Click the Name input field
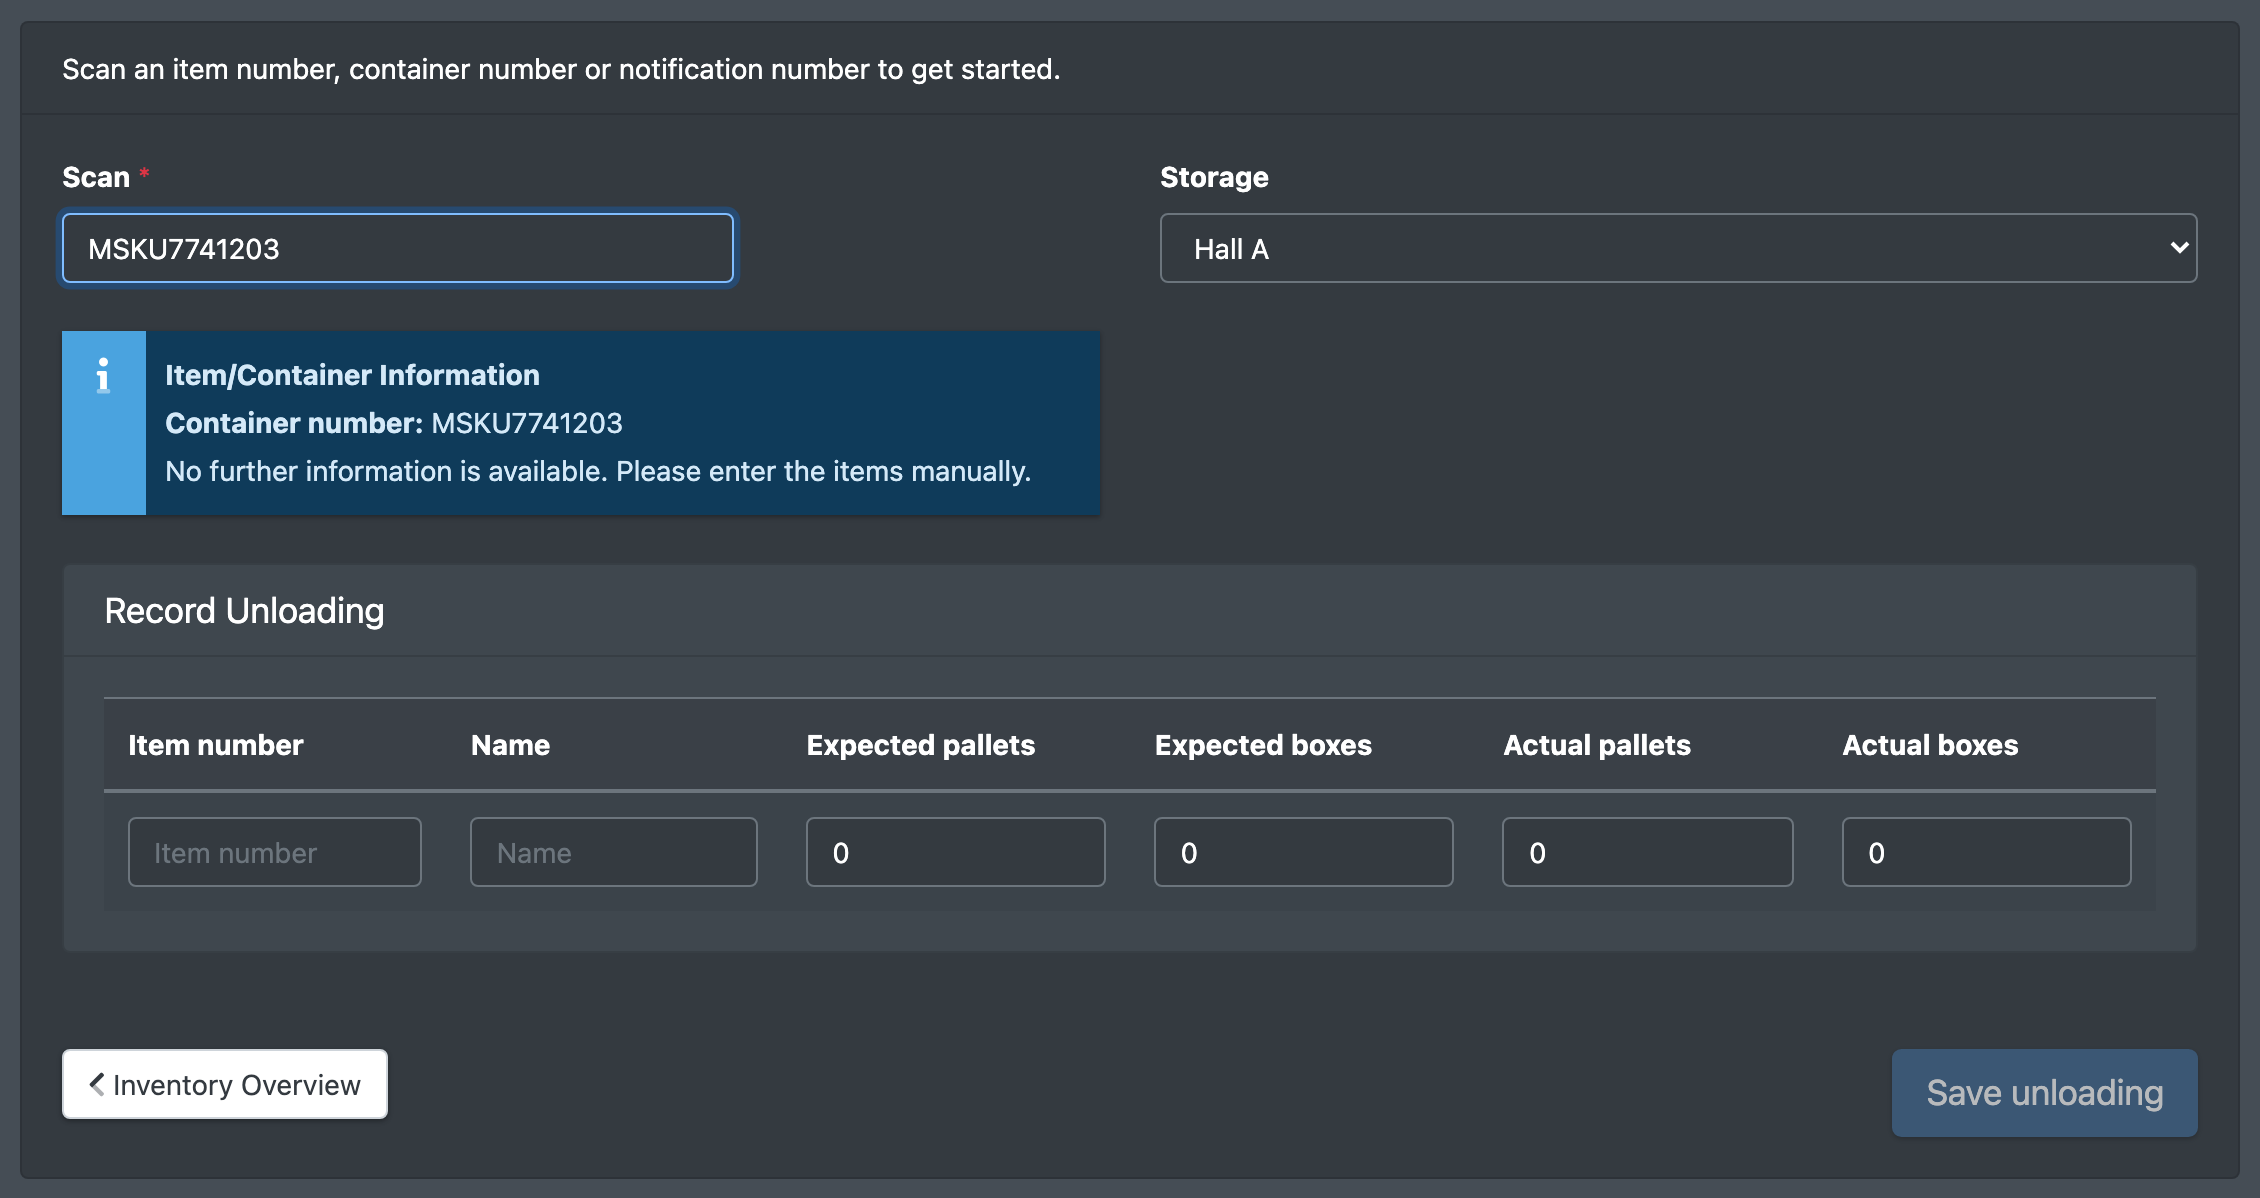The width and height of the screenshot is (2260, 1198). [x=614, y=852]
